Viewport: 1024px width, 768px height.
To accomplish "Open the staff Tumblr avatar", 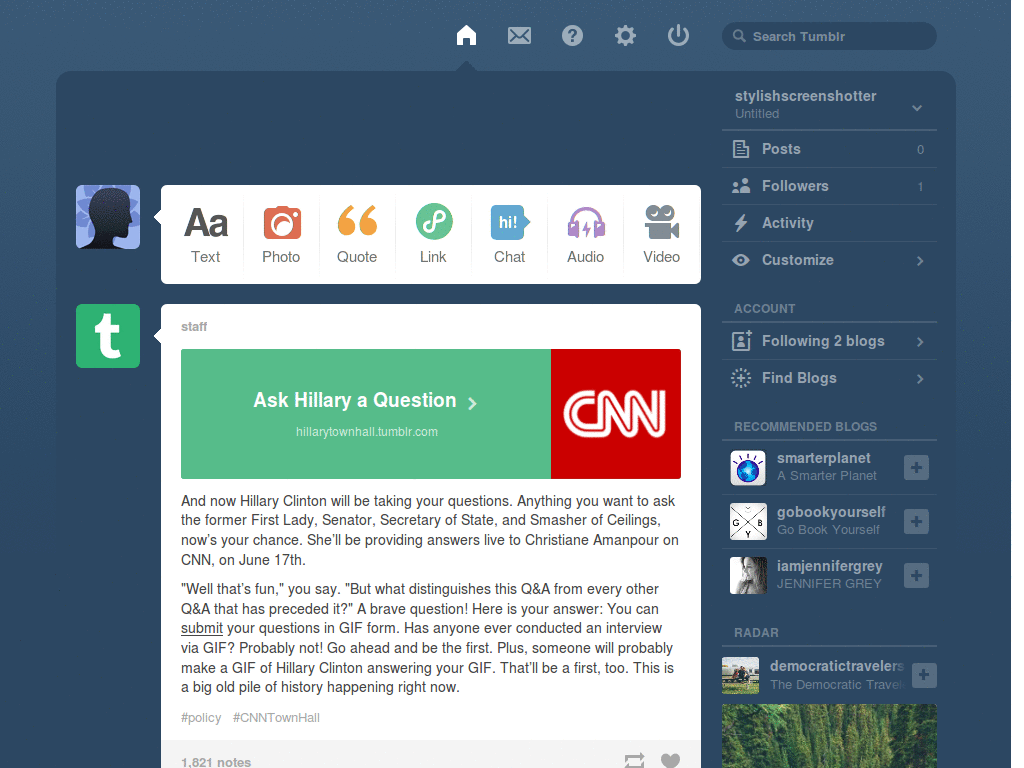I will (x=108, y=336).
